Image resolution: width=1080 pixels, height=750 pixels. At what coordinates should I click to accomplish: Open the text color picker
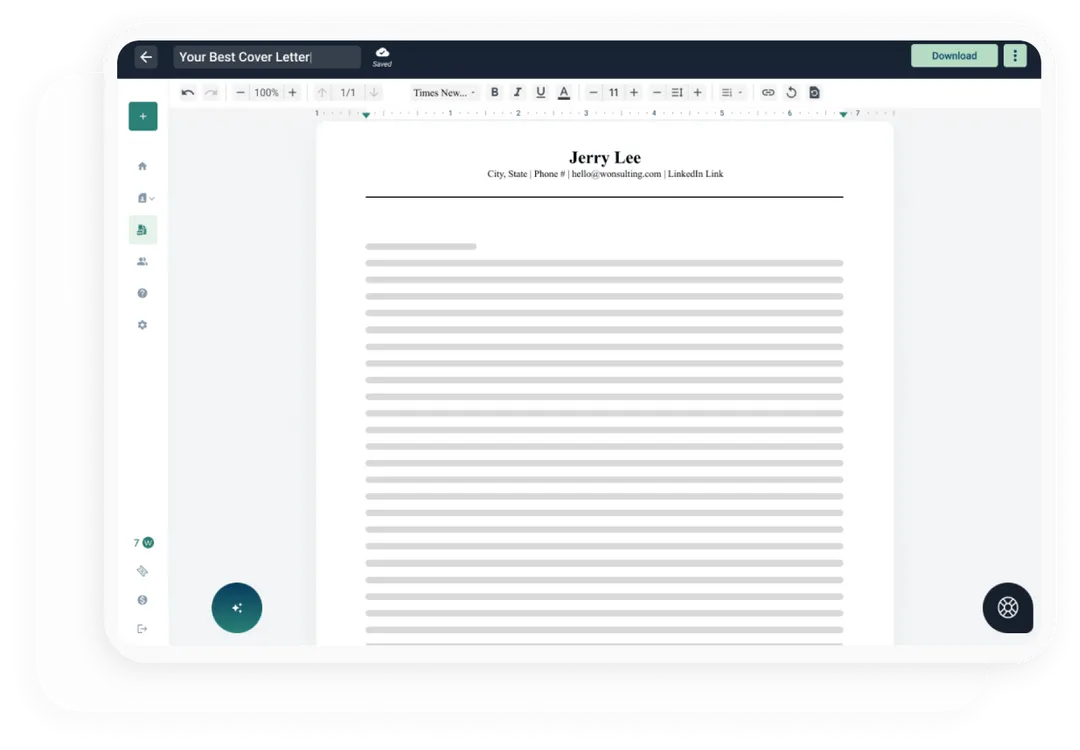563,92
